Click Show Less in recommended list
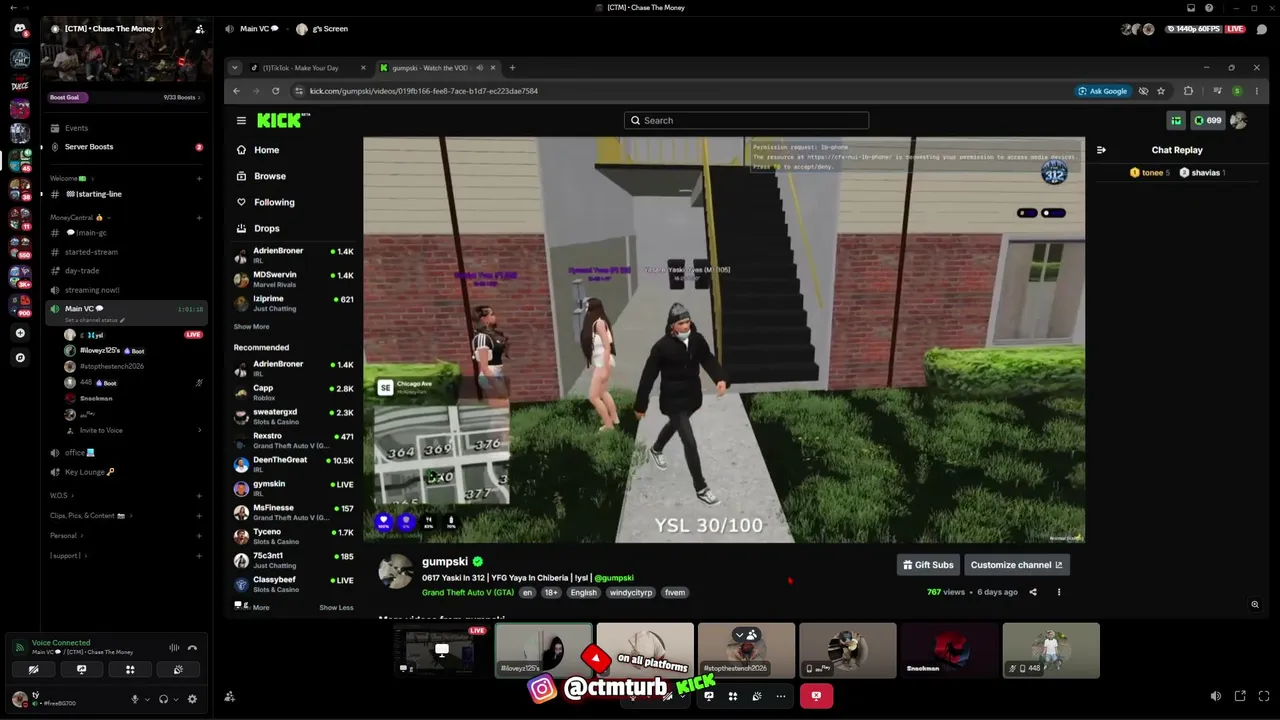 [336, 607]
